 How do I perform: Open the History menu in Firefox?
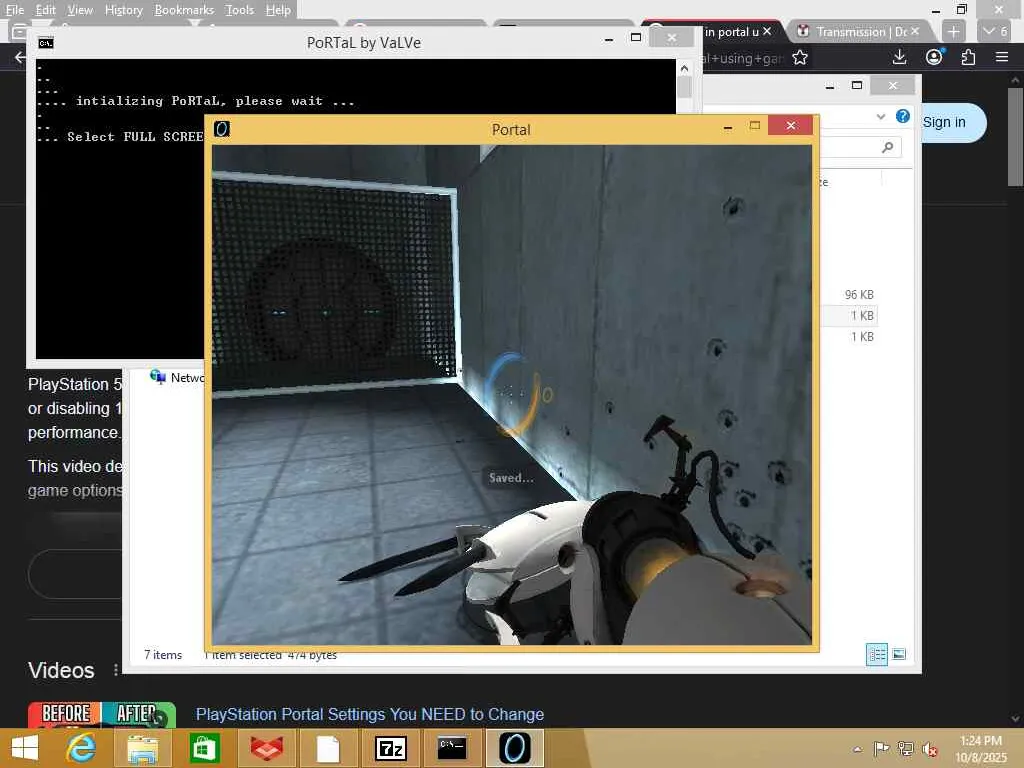[x=123, y=10]
